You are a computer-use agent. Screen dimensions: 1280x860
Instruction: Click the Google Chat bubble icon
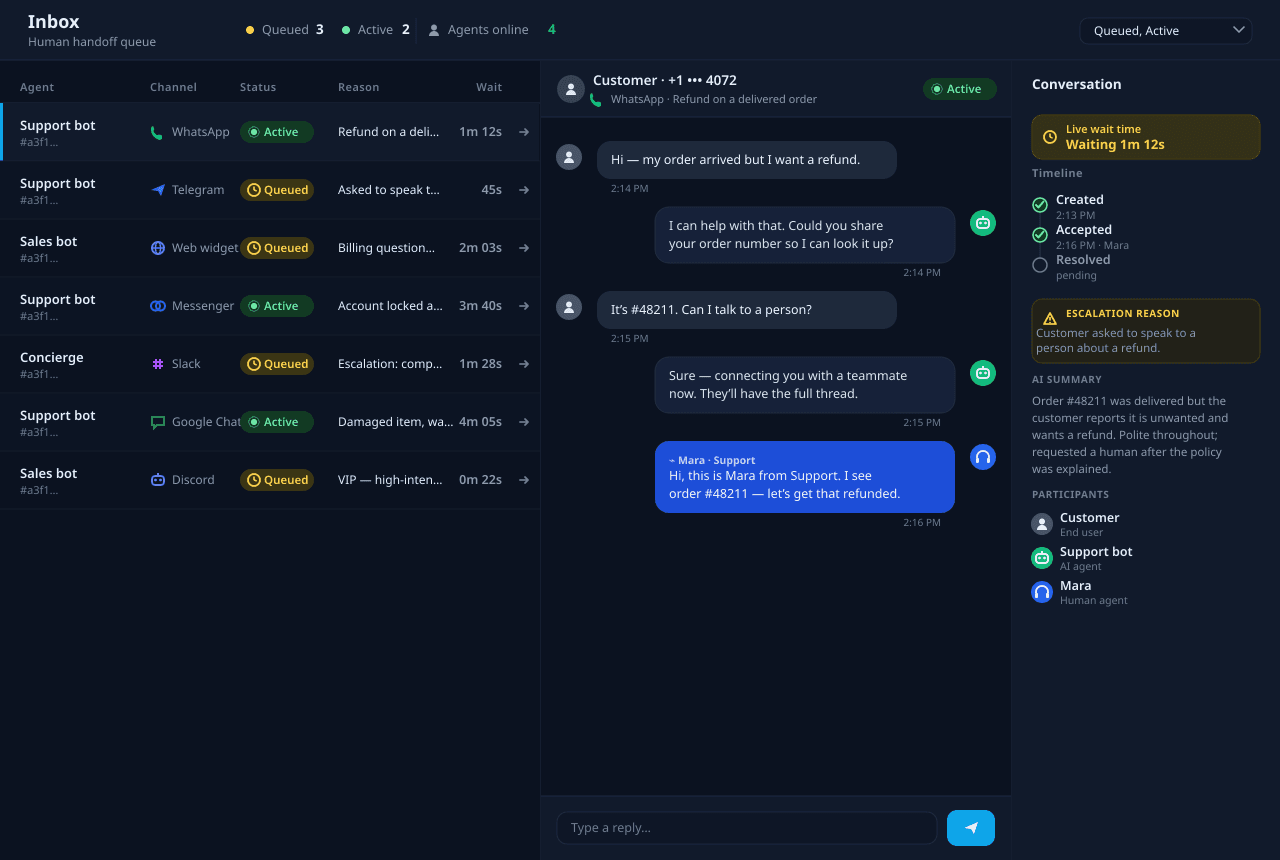(157, 422)
